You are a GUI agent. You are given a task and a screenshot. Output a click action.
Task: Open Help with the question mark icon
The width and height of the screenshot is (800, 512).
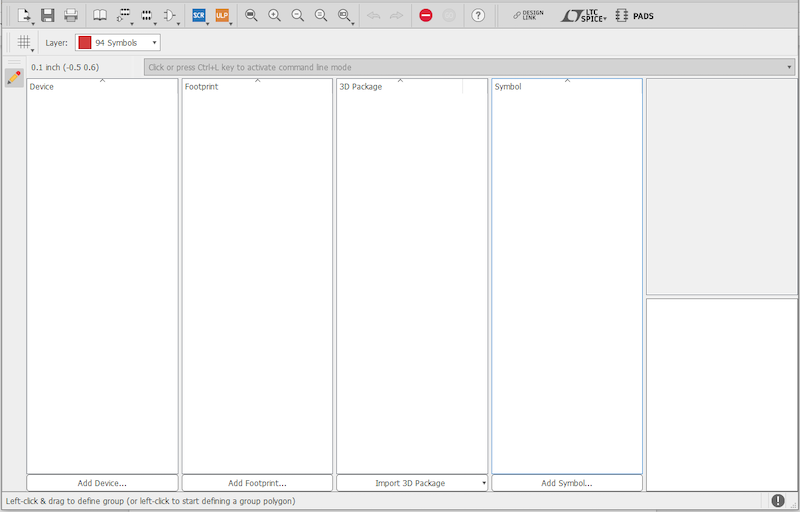point(478,15)
